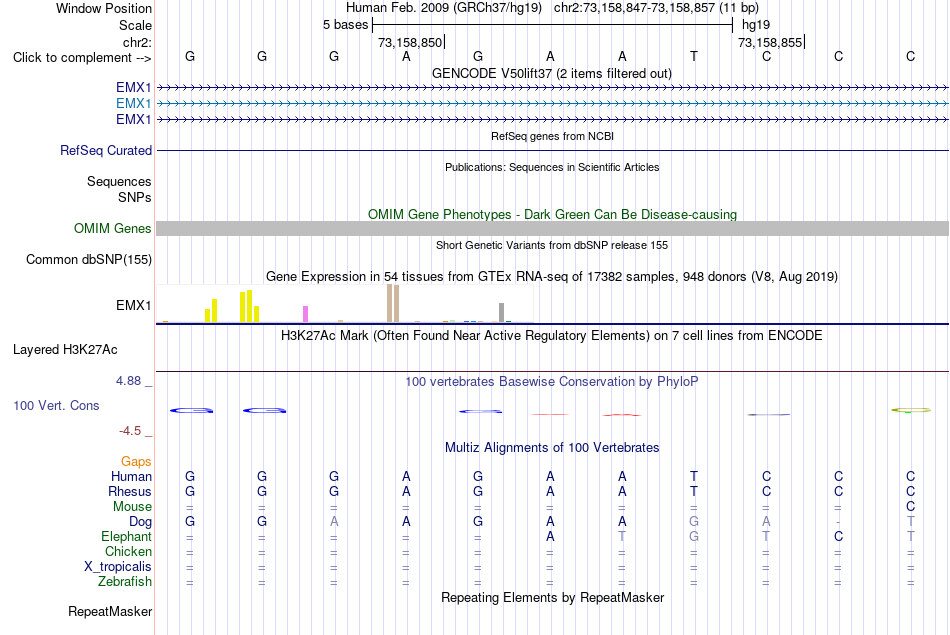Open the RefSeq Curated track label
The image size is (950, 635).
[x=105, y=150]
